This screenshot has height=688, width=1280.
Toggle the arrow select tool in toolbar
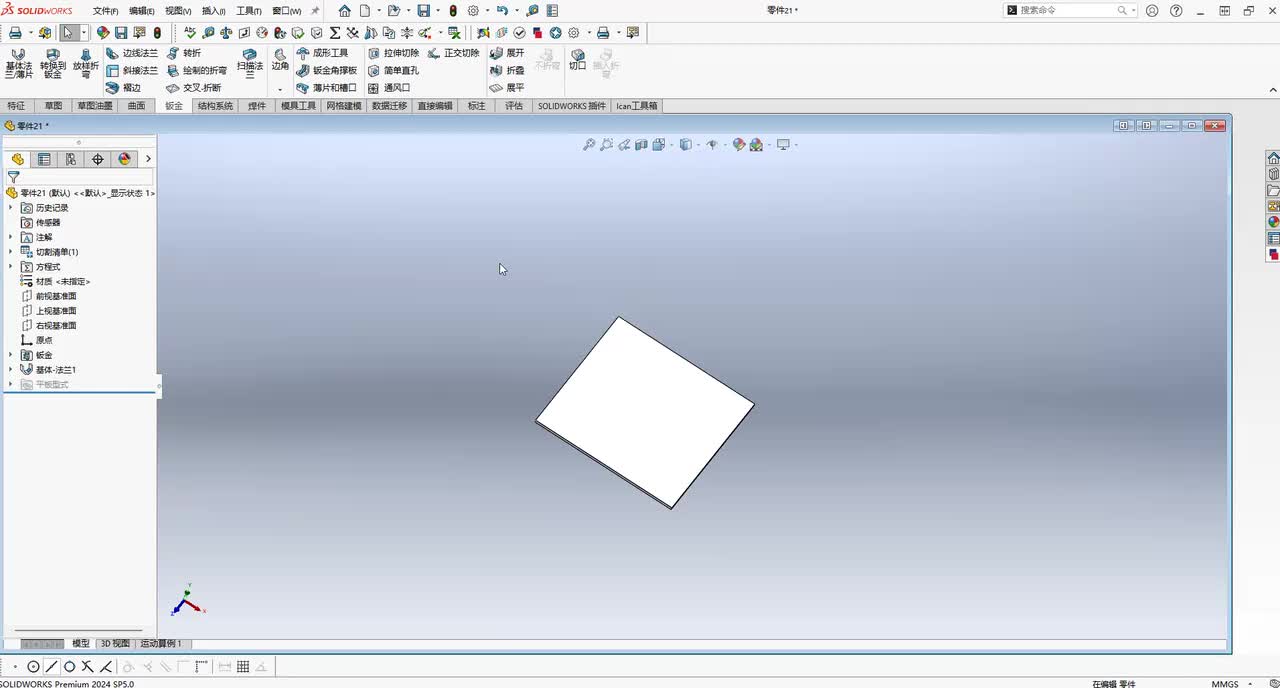click(x=67, y=33)
